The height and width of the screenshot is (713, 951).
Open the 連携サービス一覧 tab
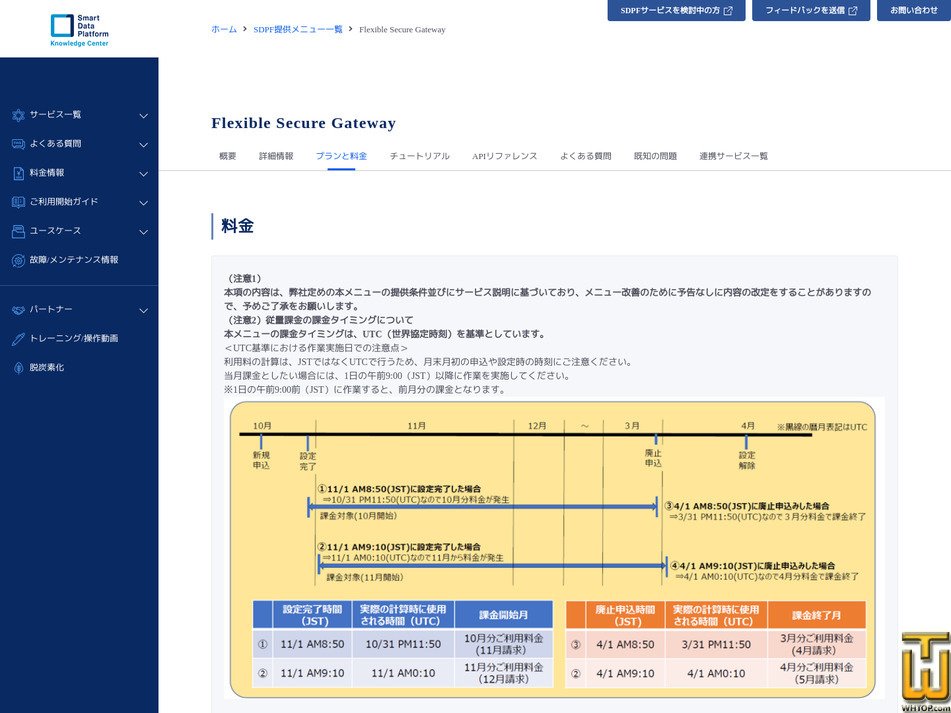coord(733,156)
